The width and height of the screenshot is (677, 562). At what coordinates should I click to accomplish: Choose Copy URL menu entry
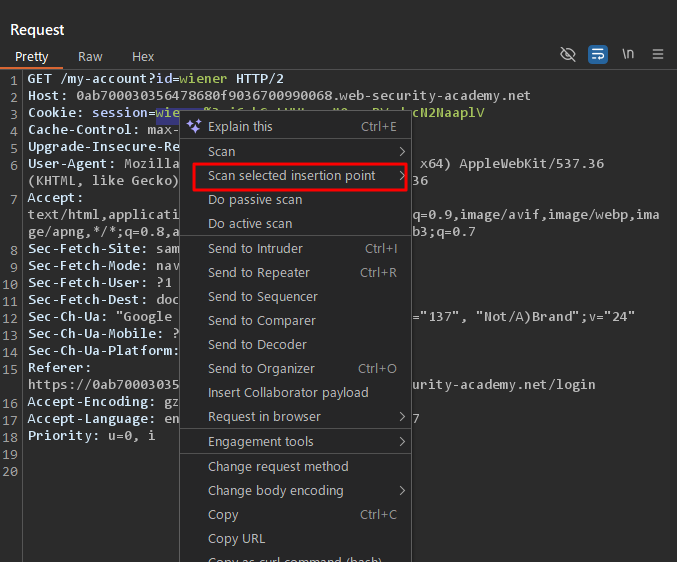click(295, 539)
